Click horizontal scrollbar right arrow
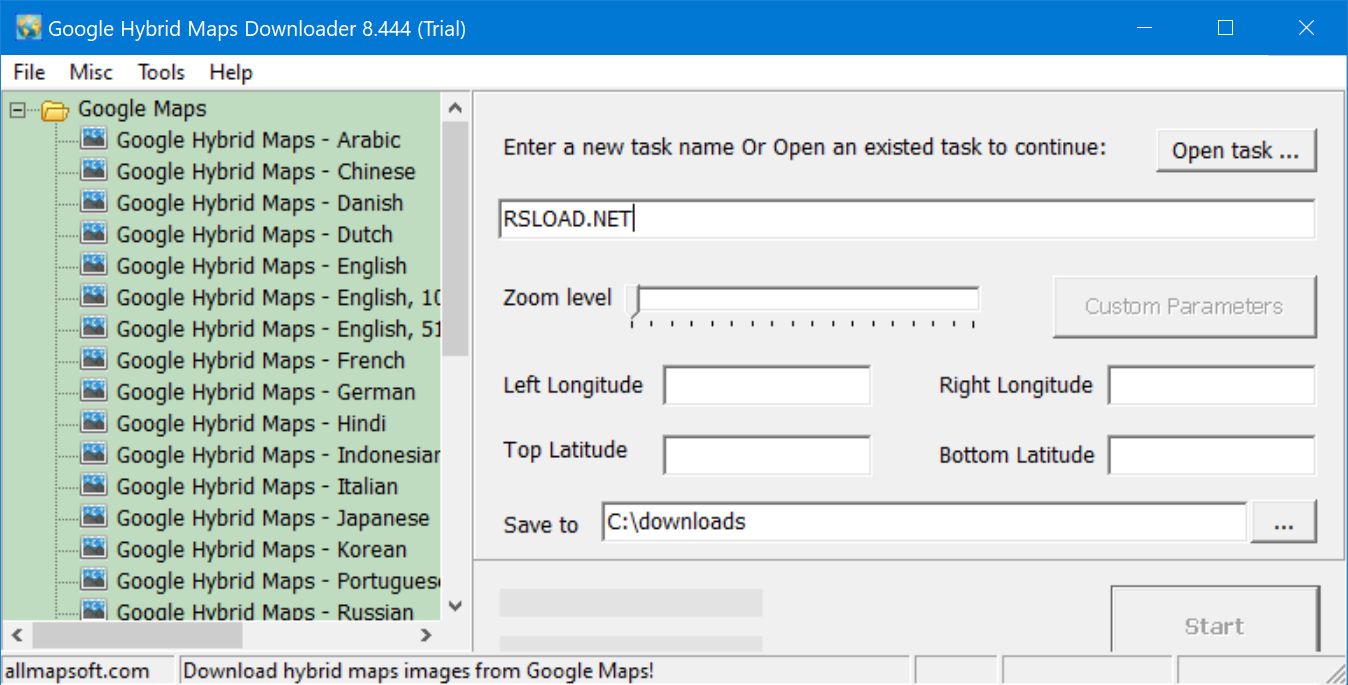1348x685 pixels. point(426,634)
